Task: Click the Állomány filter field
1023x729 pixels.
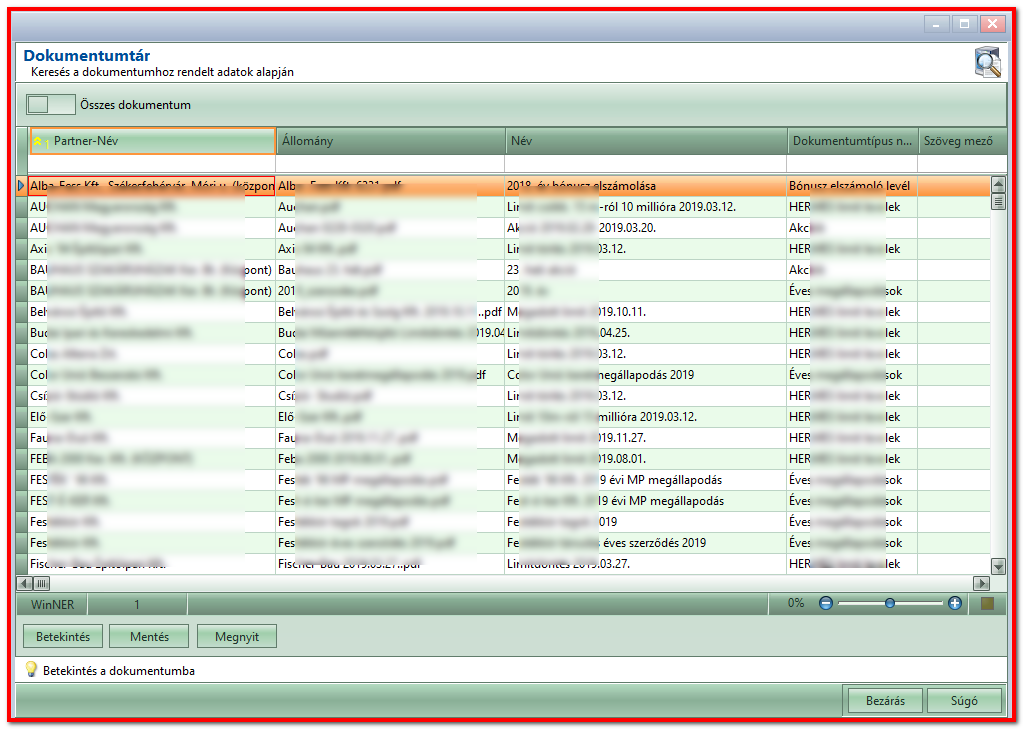Action: pyautogui.click(x=390, y=163)
